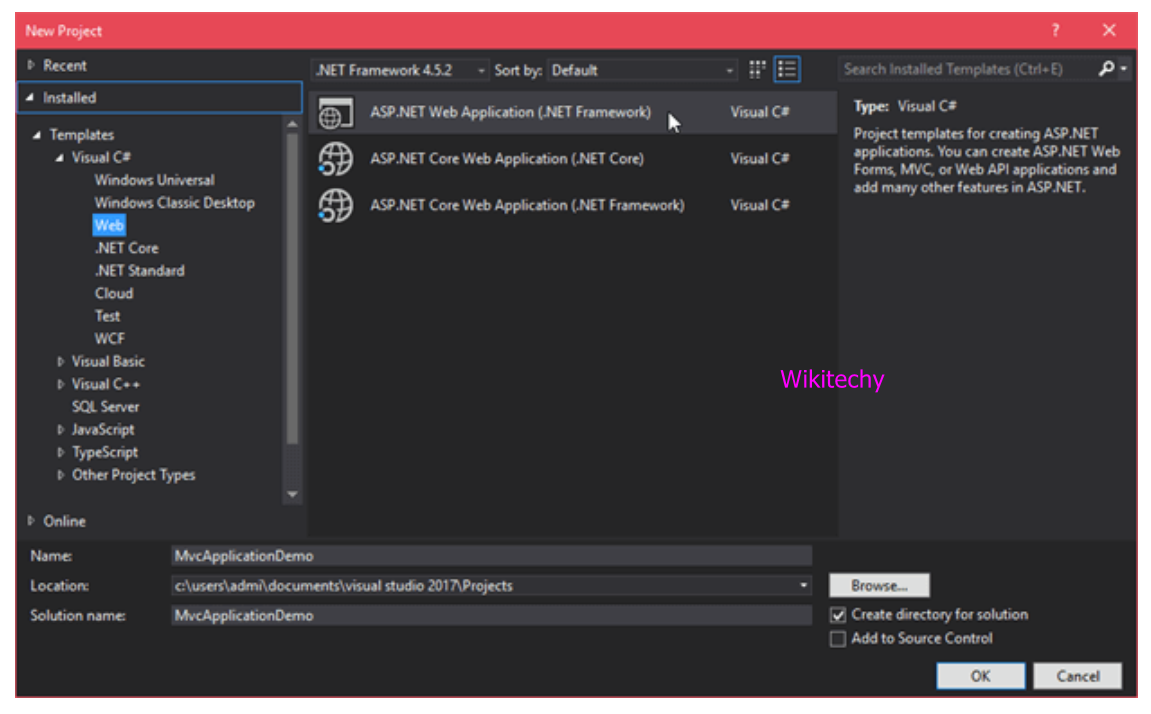Viewport: 1151px width, 714px height.
Task: Open the Sort by Default dropdown
Action: point(642,70)
